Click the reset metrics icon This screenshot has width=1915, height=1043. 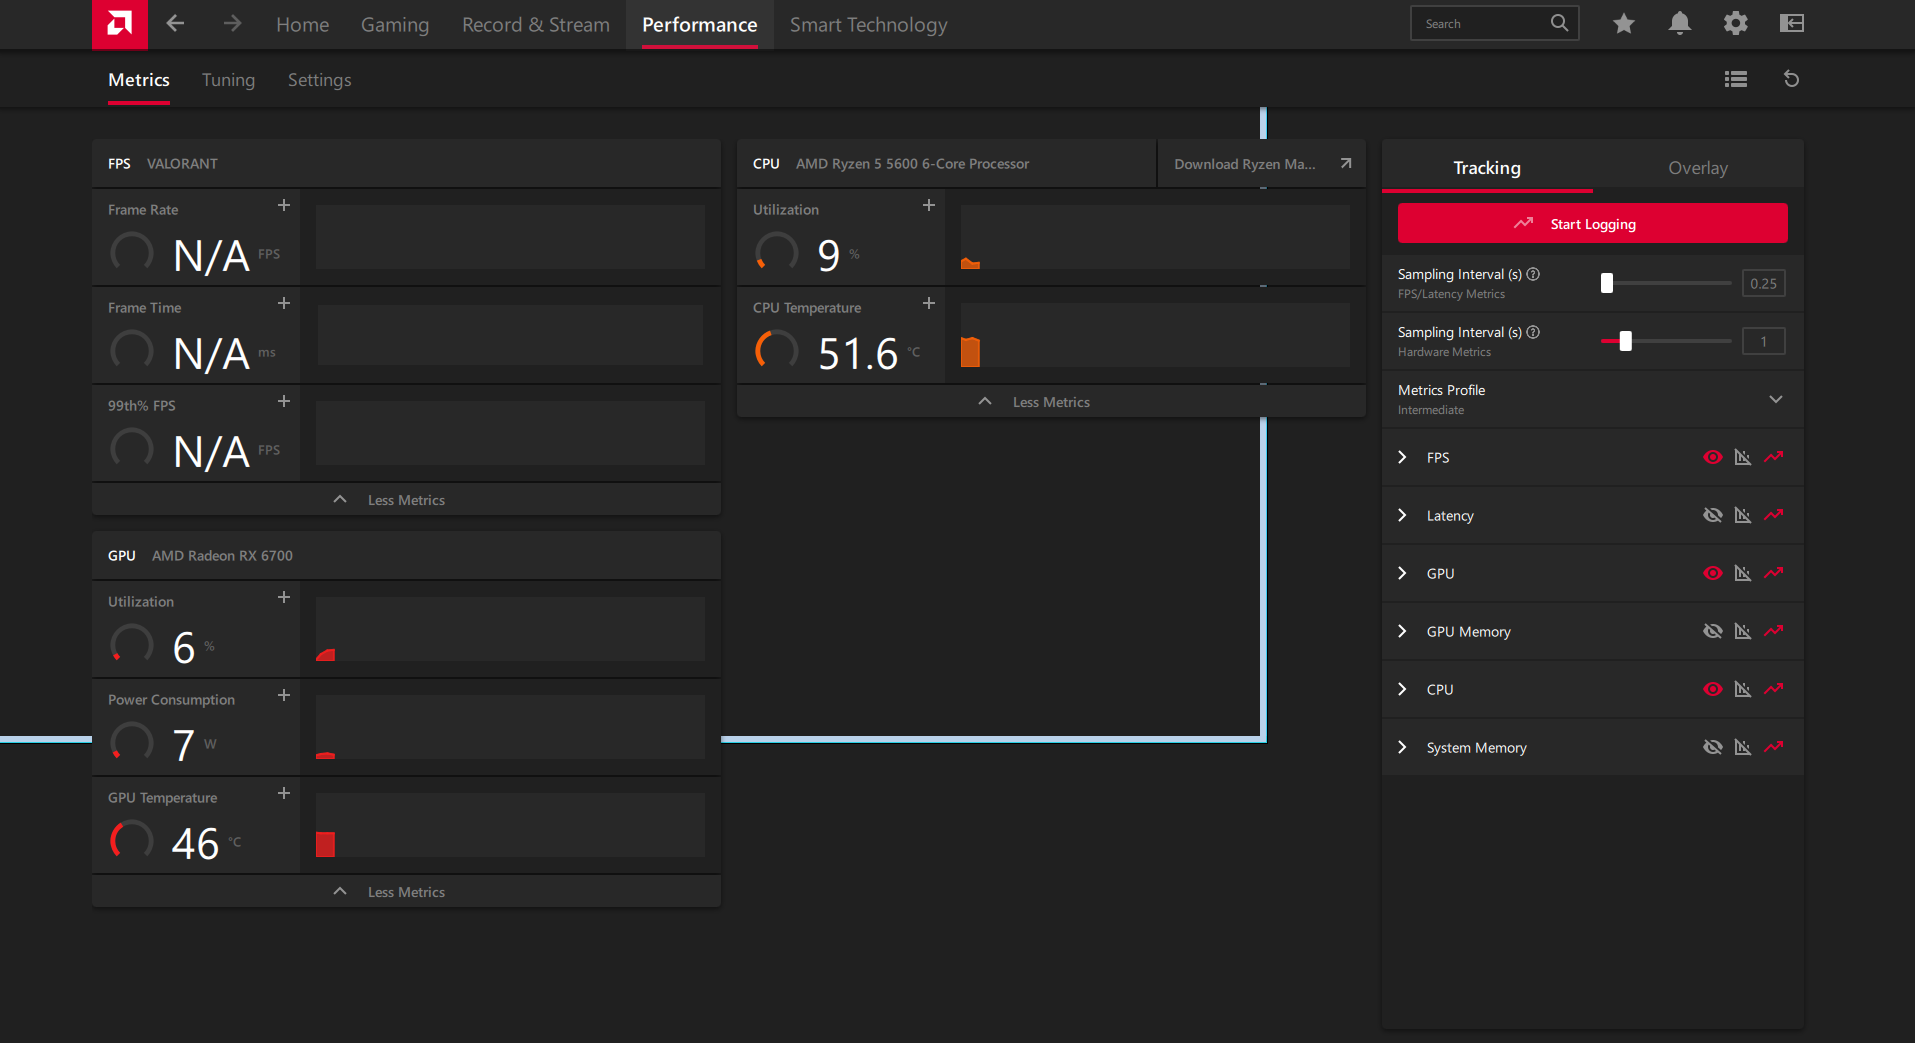pos(1791,79)
